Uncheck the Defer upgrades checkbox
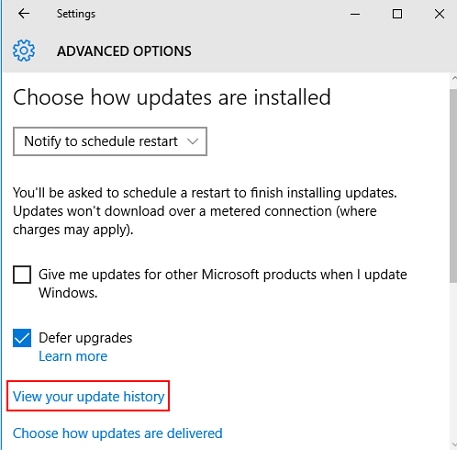 [22, 338]
